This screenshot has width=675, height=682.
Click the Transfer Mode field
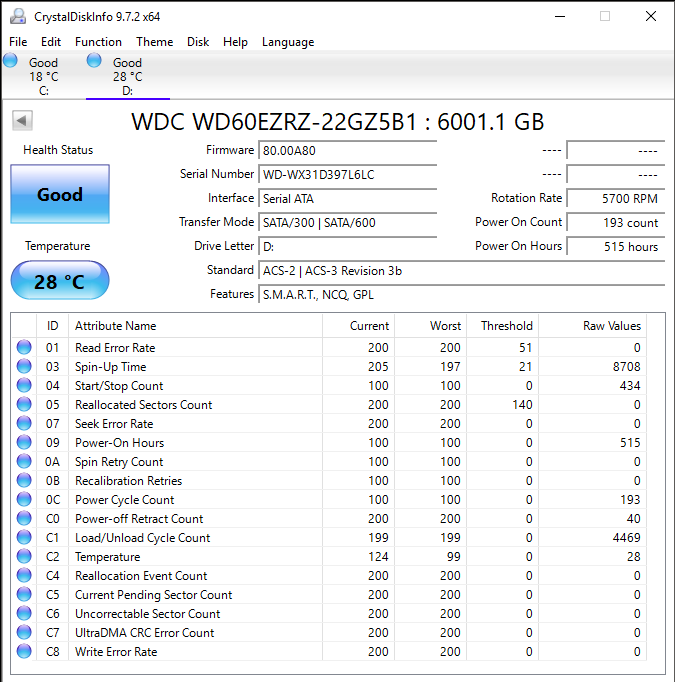[x=348, y=223]
